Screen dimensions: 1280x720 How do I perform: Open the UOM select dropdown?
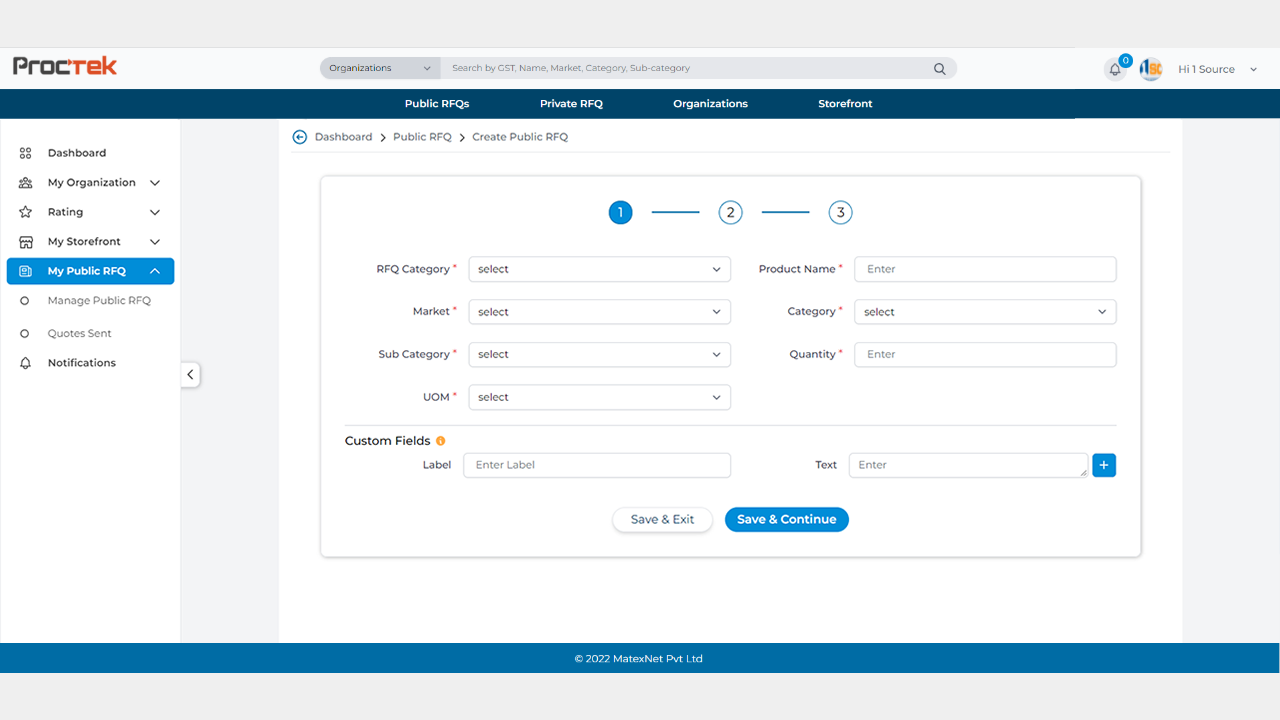[x=599, y=397]
